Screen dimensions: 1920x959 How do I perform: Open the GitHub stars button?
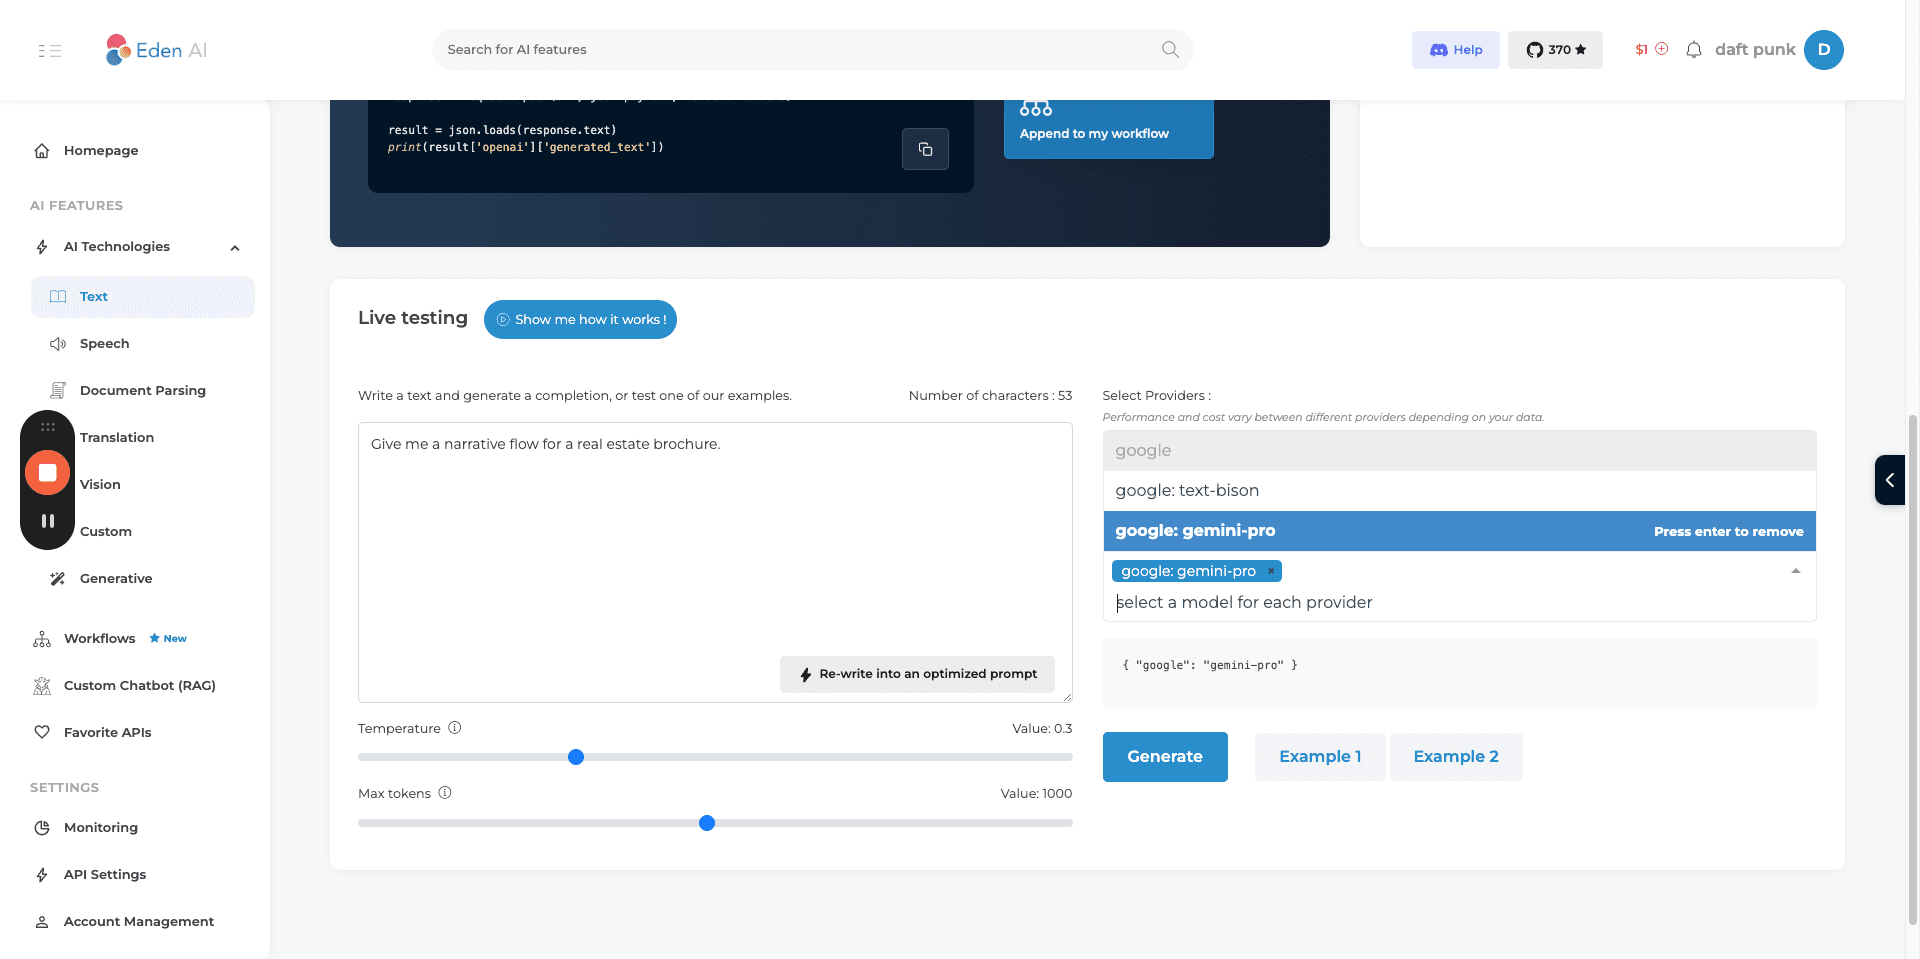tap(1555, 50)
